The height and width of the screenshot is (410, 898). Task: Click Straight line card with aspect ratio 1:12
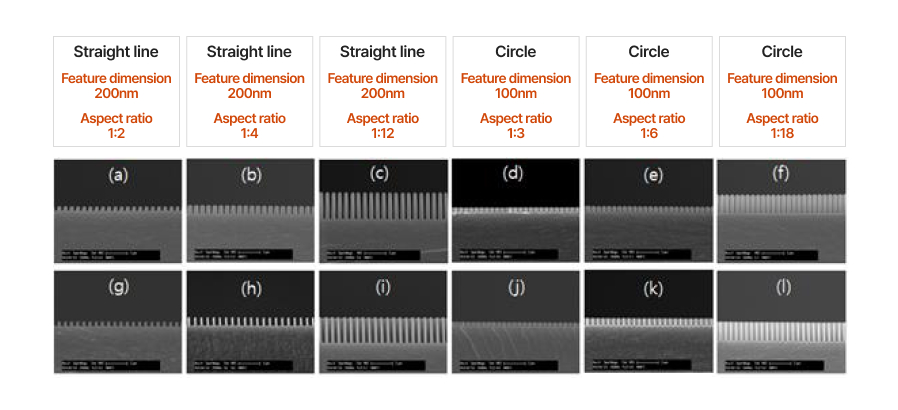(x=383, y=92)
